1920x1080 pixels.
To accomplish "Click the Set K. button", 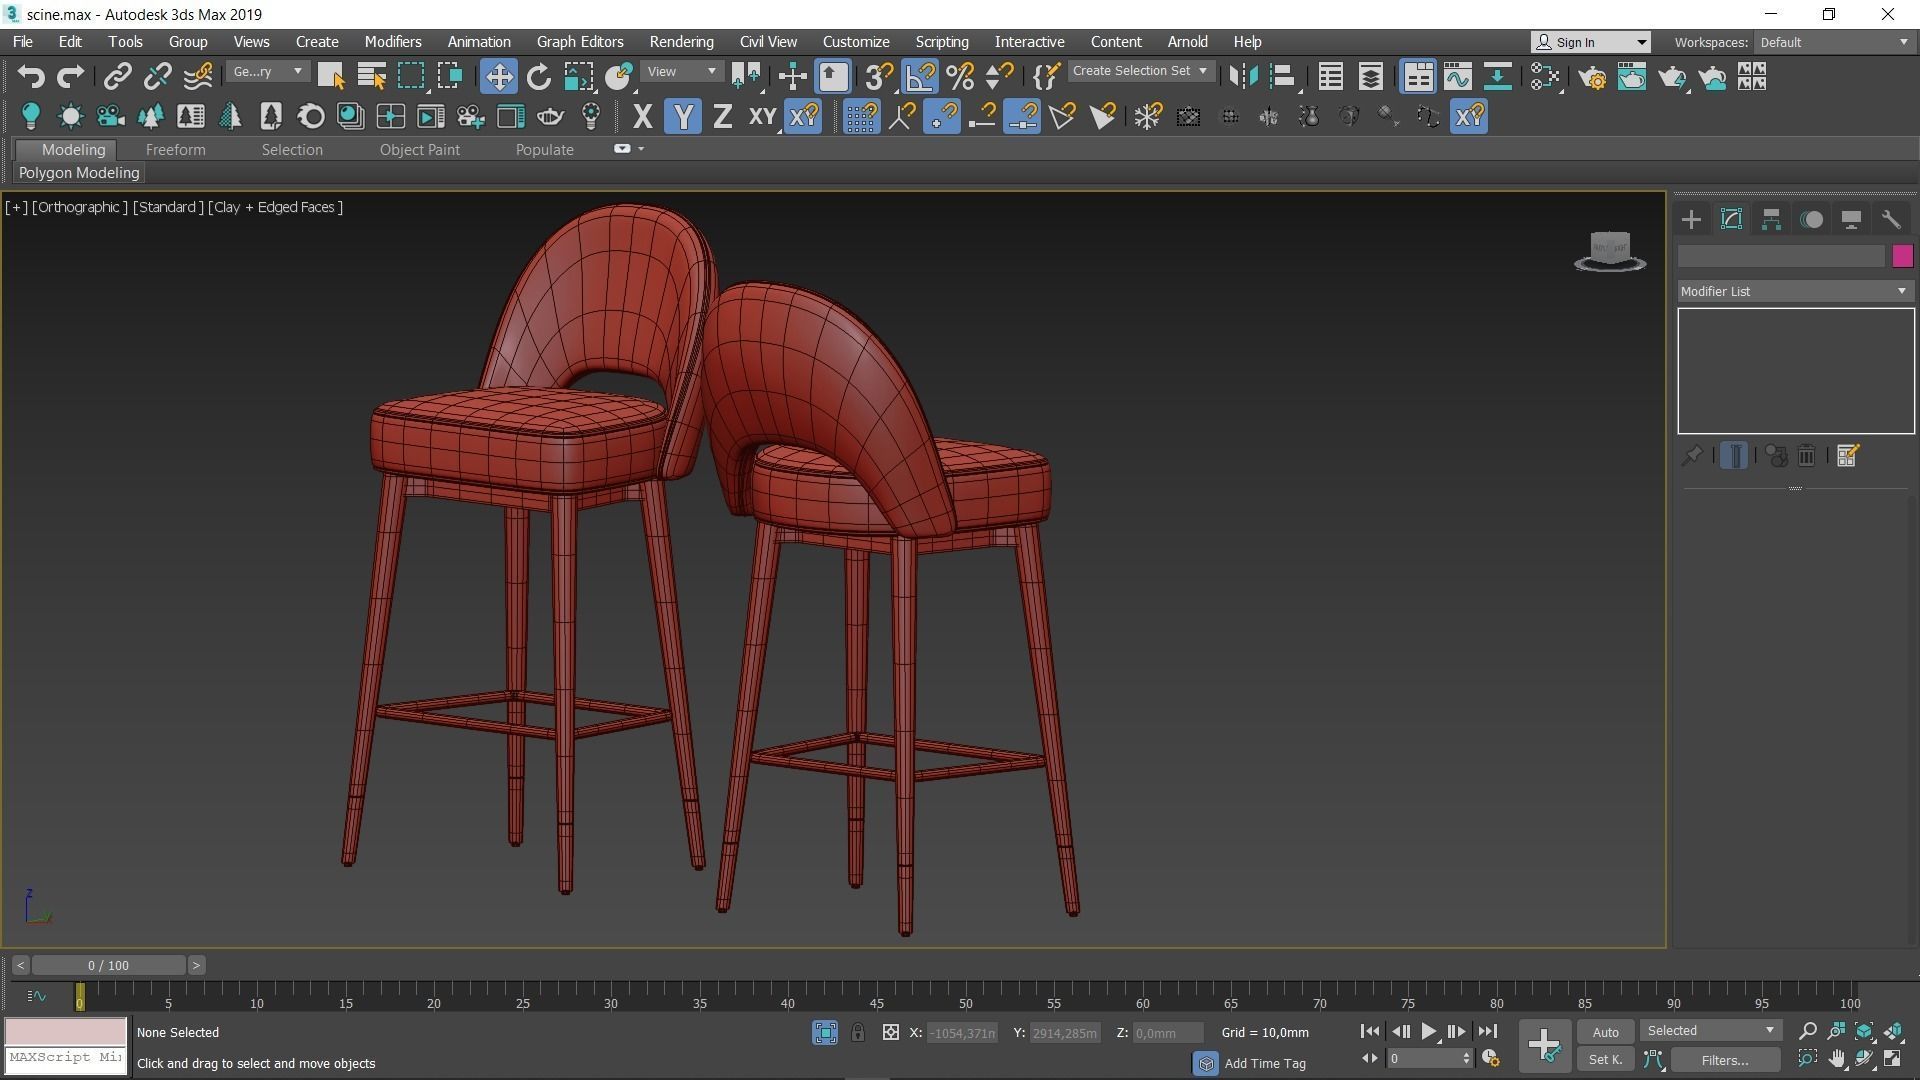I will [1605, 1060].
